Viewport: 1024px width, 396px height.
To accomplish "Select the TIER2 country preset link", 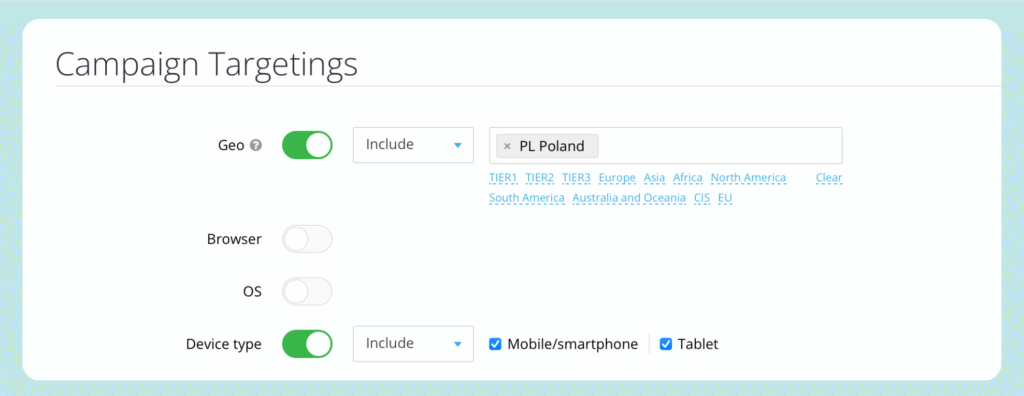I will (x=539, y=178).
